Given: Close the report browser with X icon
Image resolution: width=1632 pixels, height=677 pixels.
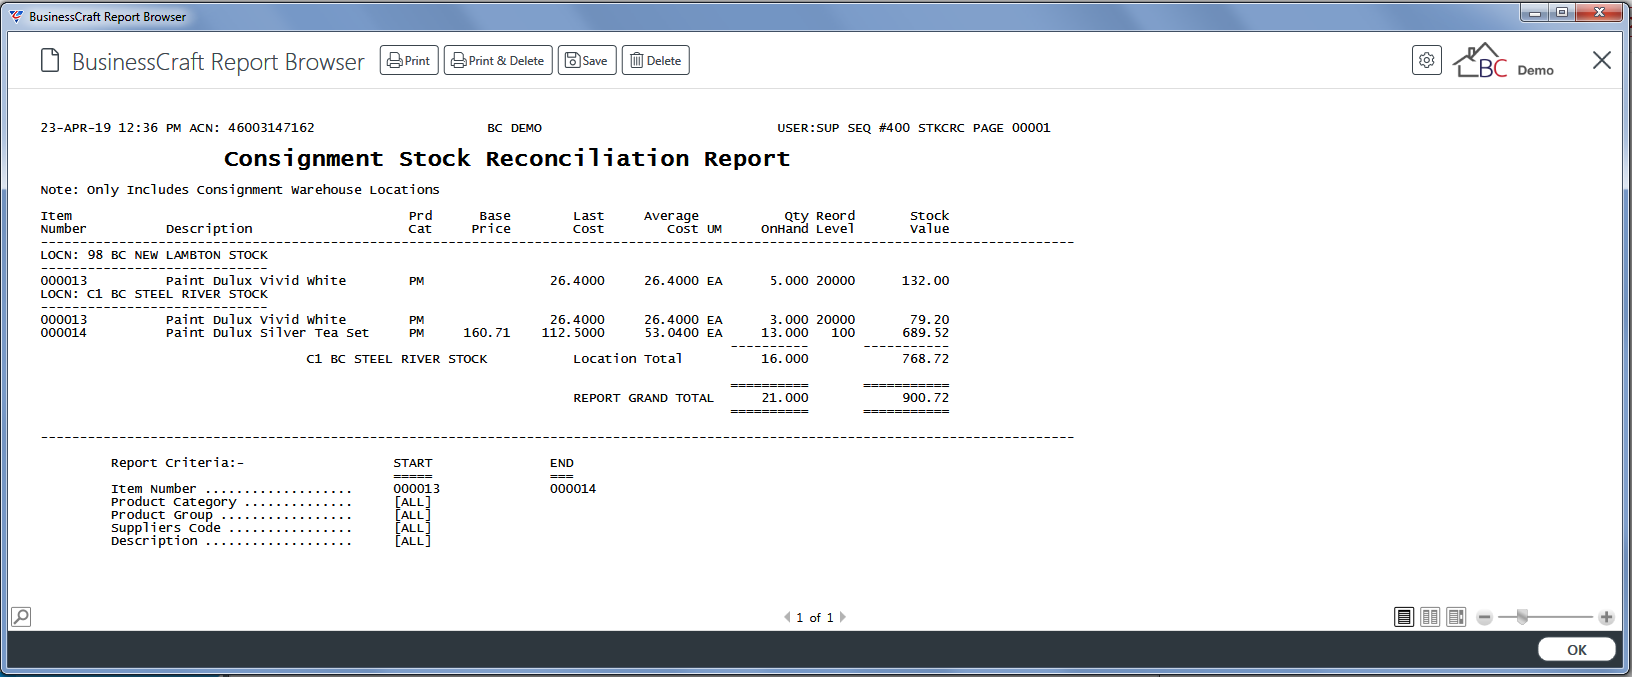Looking at the screenshot, I should coord(1601,60).
